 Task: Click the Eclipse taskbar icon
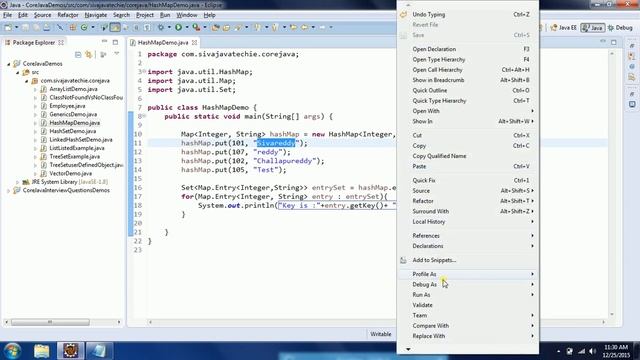tap(70, 351)
